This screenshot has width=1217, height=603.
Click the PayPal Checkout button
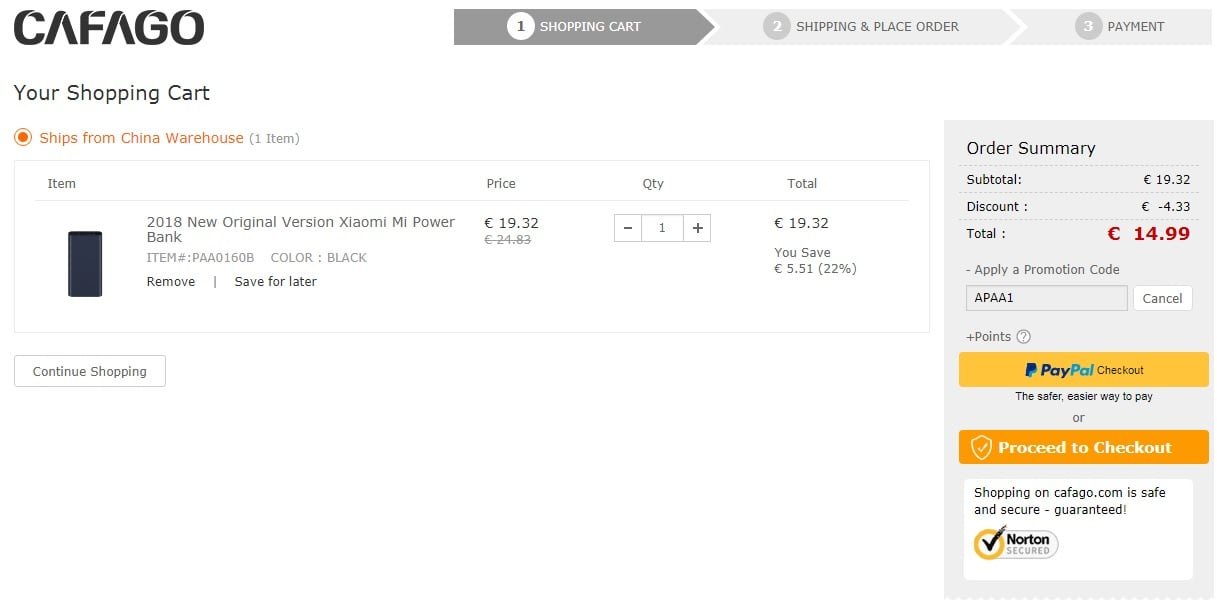[x=1084, y=370]
